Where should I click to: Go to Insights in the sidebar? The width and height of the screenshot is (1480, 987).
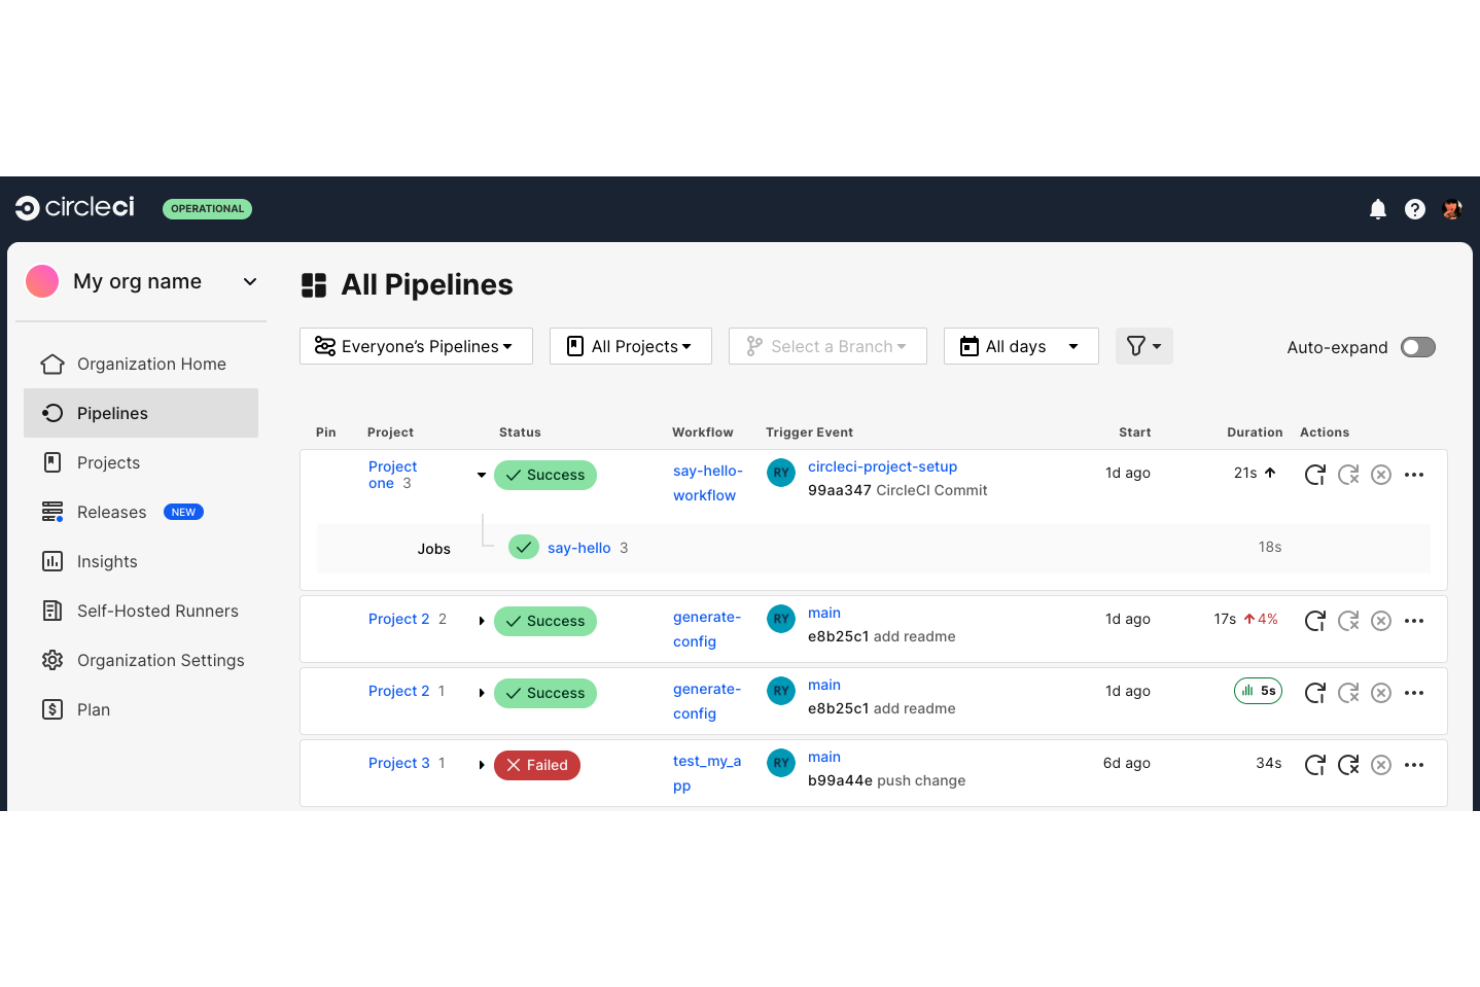(107, 561)
